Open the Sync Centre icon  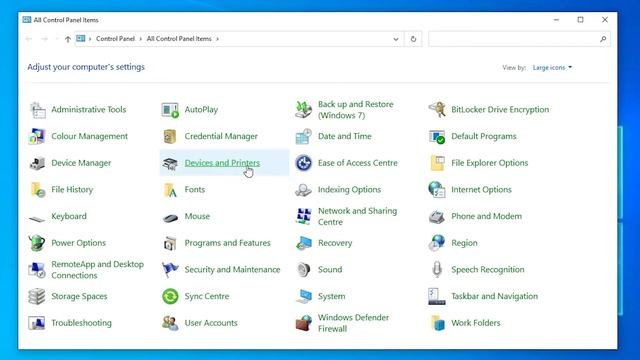[170, 296]
